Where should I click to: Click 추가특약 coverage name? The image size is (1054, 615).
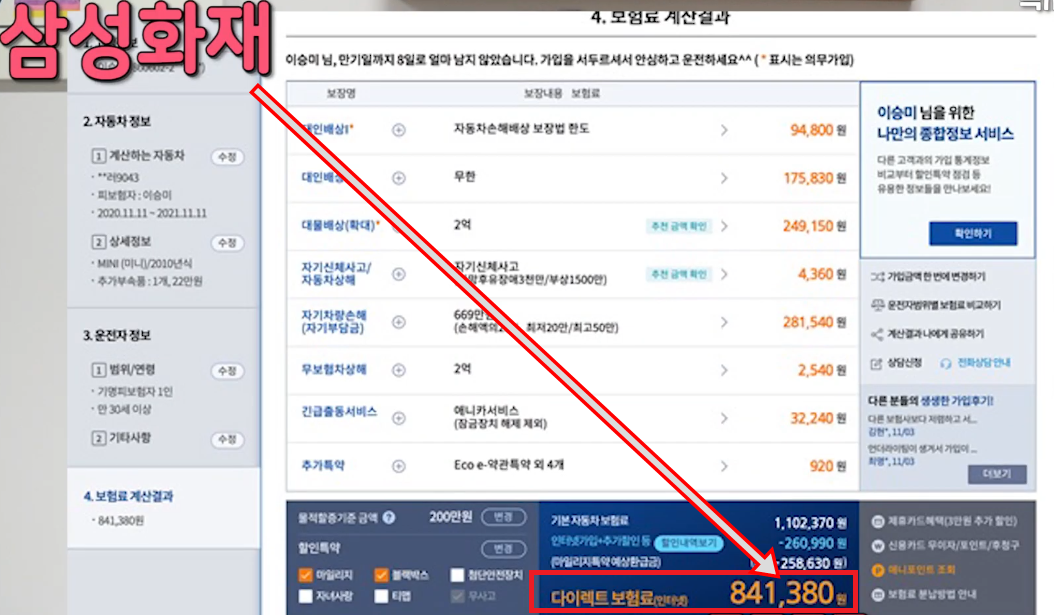tap(323, 466)
